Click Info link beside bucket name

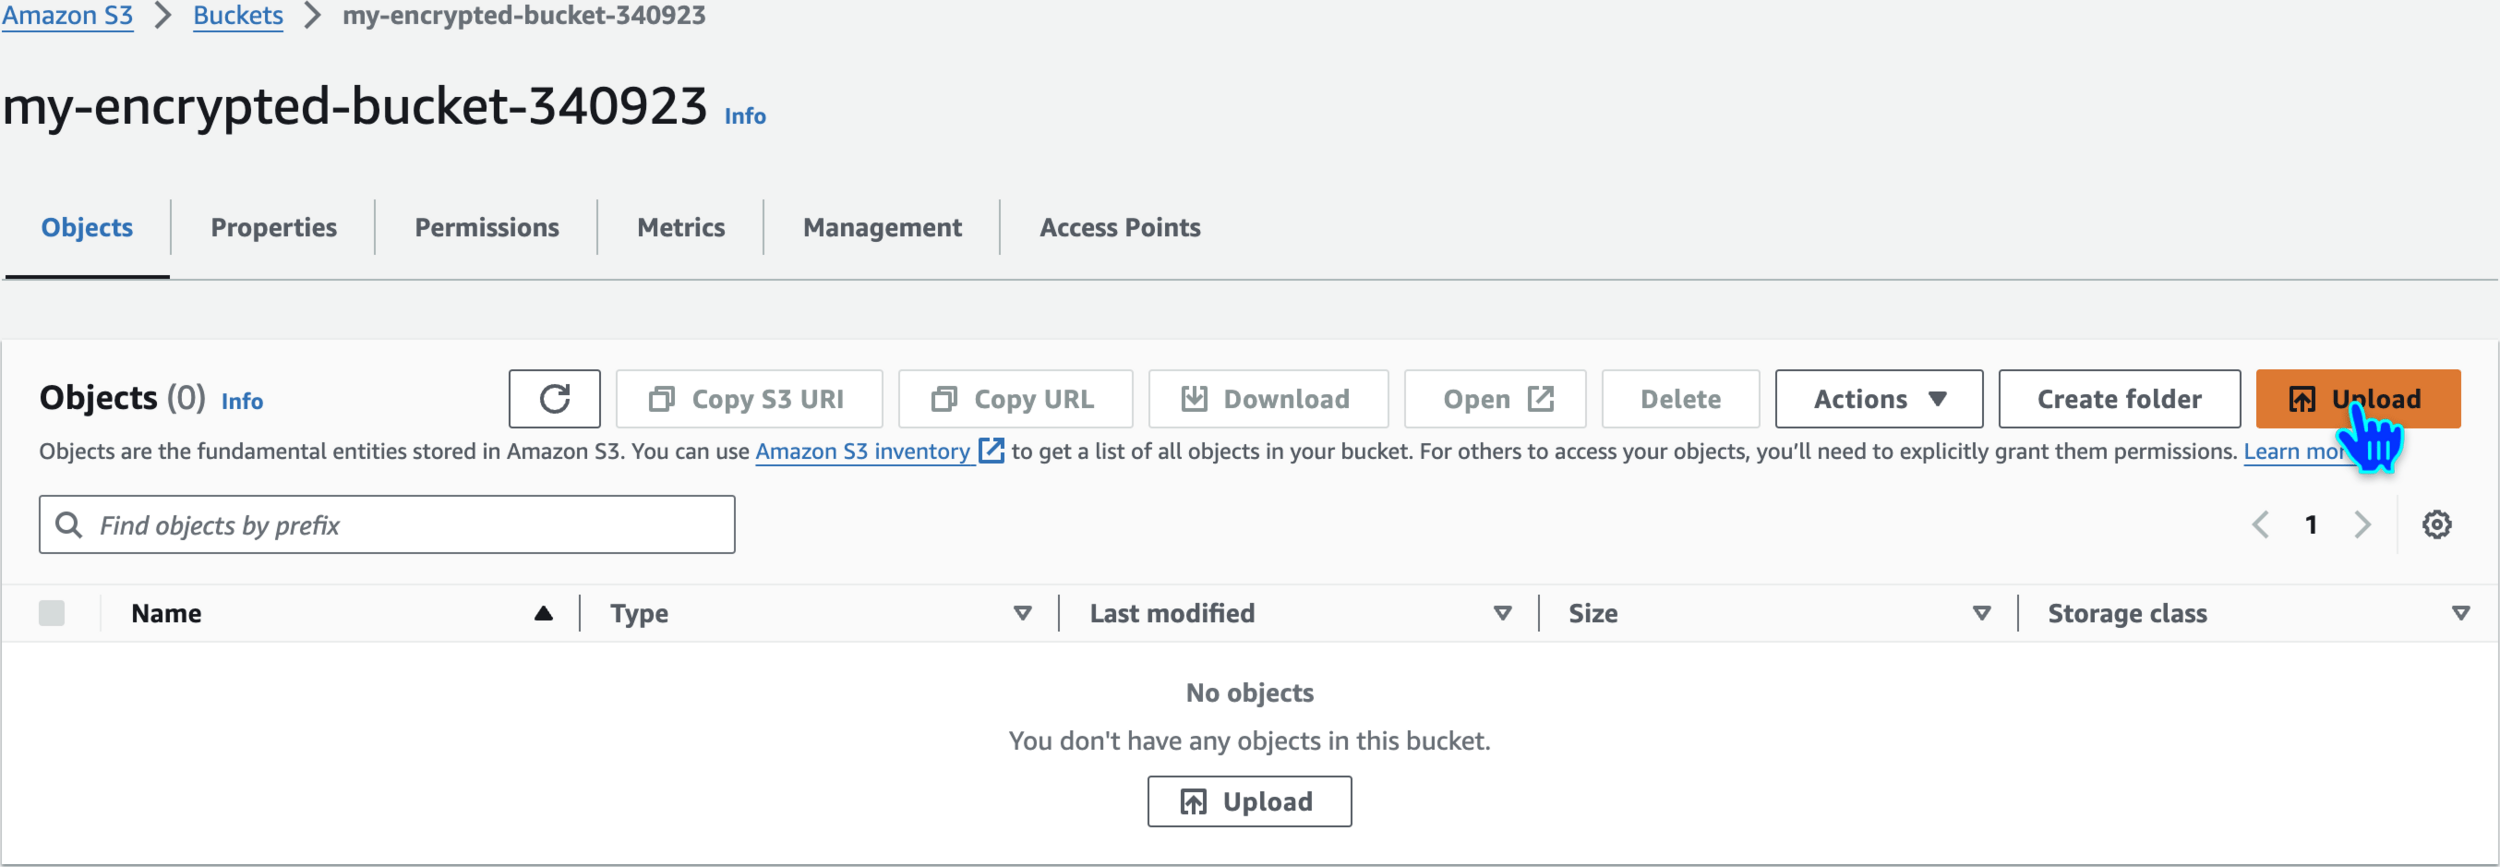(x=745, y=116)
